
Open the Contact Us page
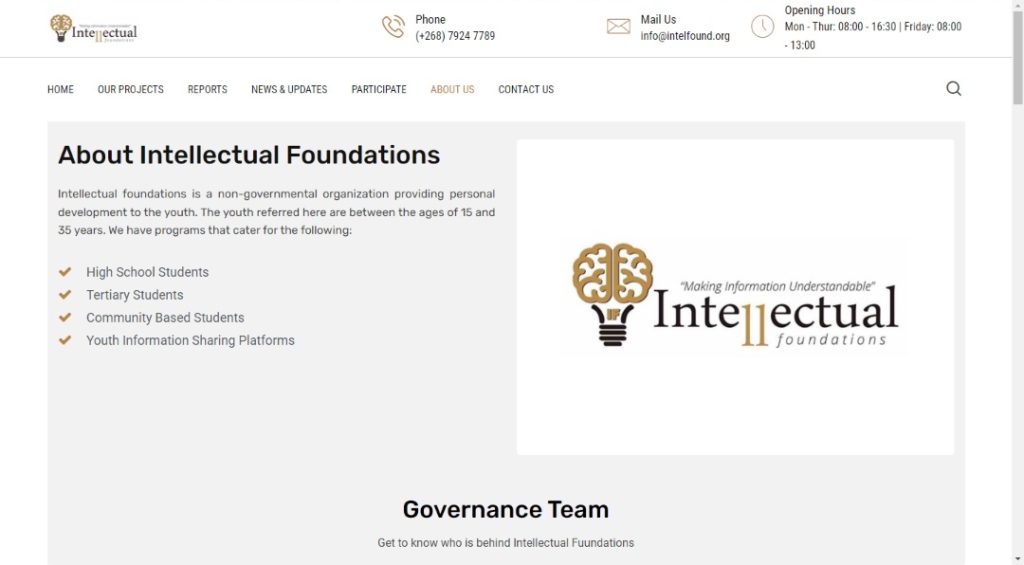pyautogui.click(x=526, y=89)
